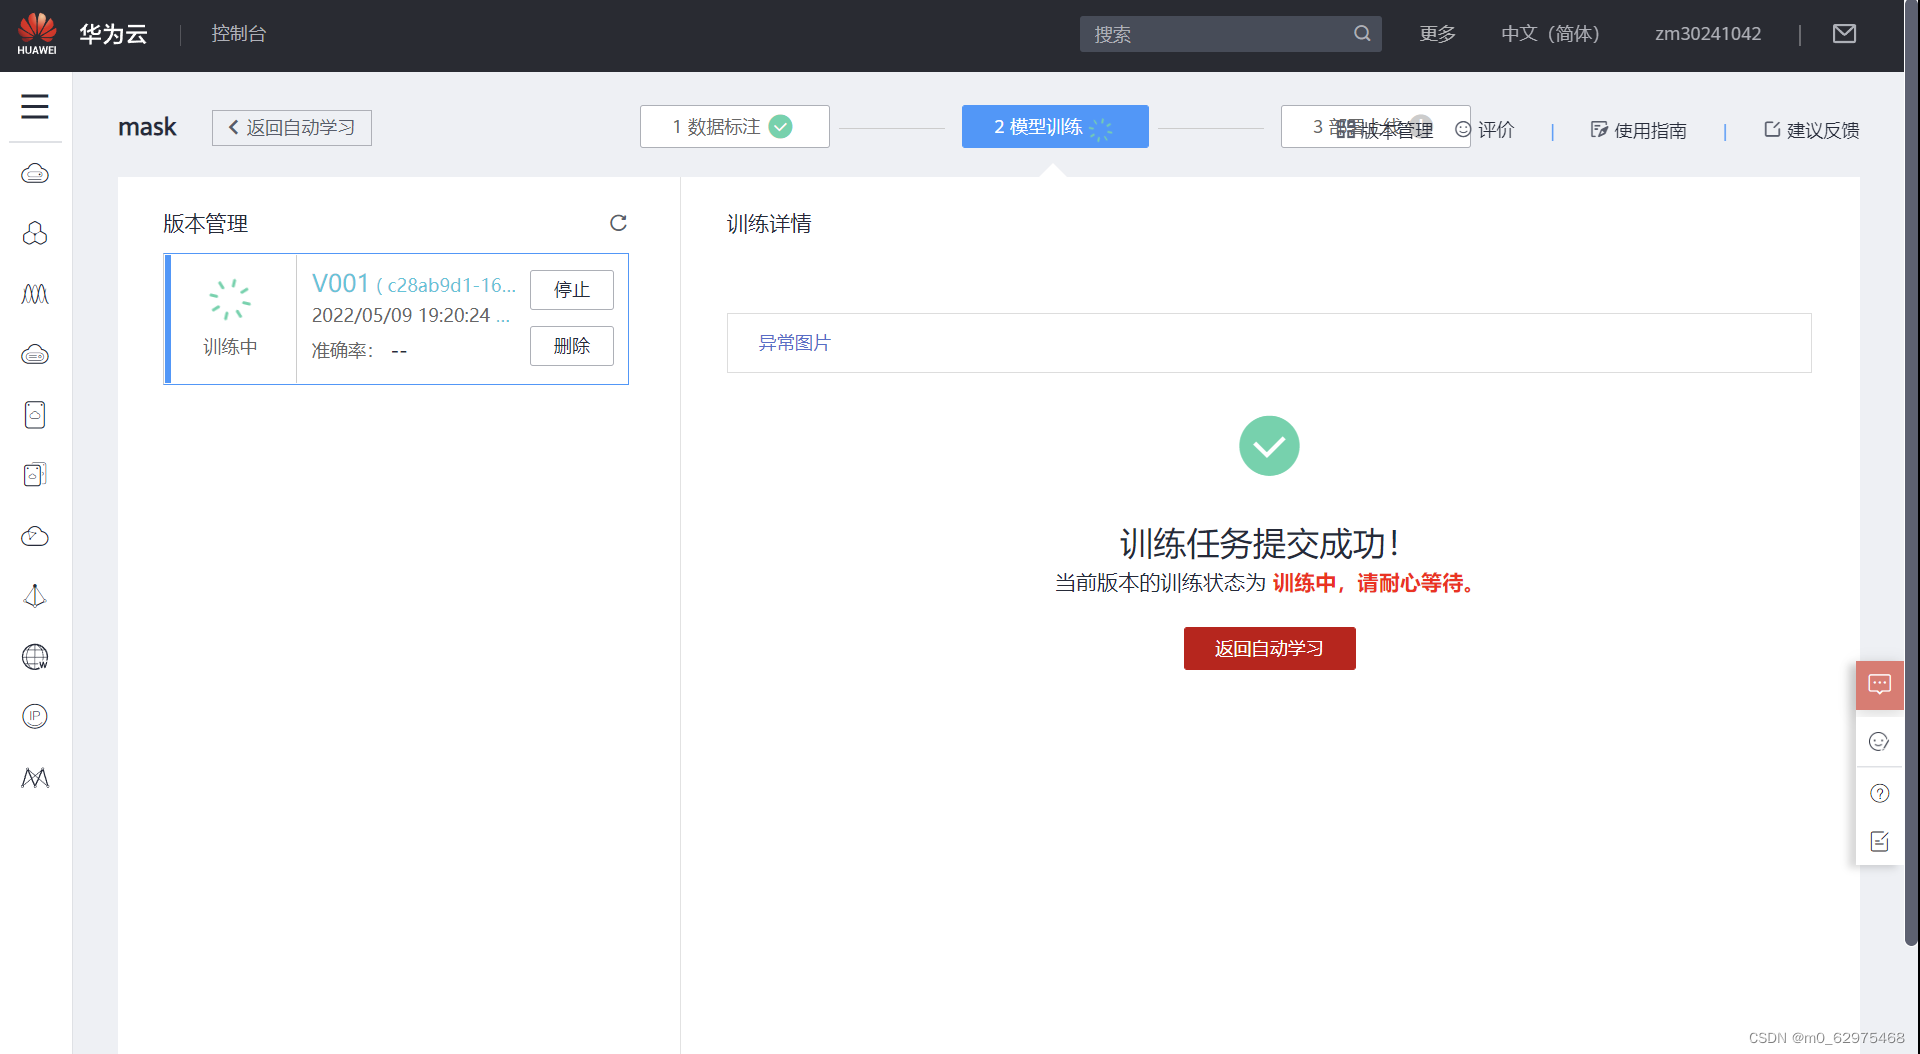
Task: Select the V001 version name
Action: click(x=341, y=284)
